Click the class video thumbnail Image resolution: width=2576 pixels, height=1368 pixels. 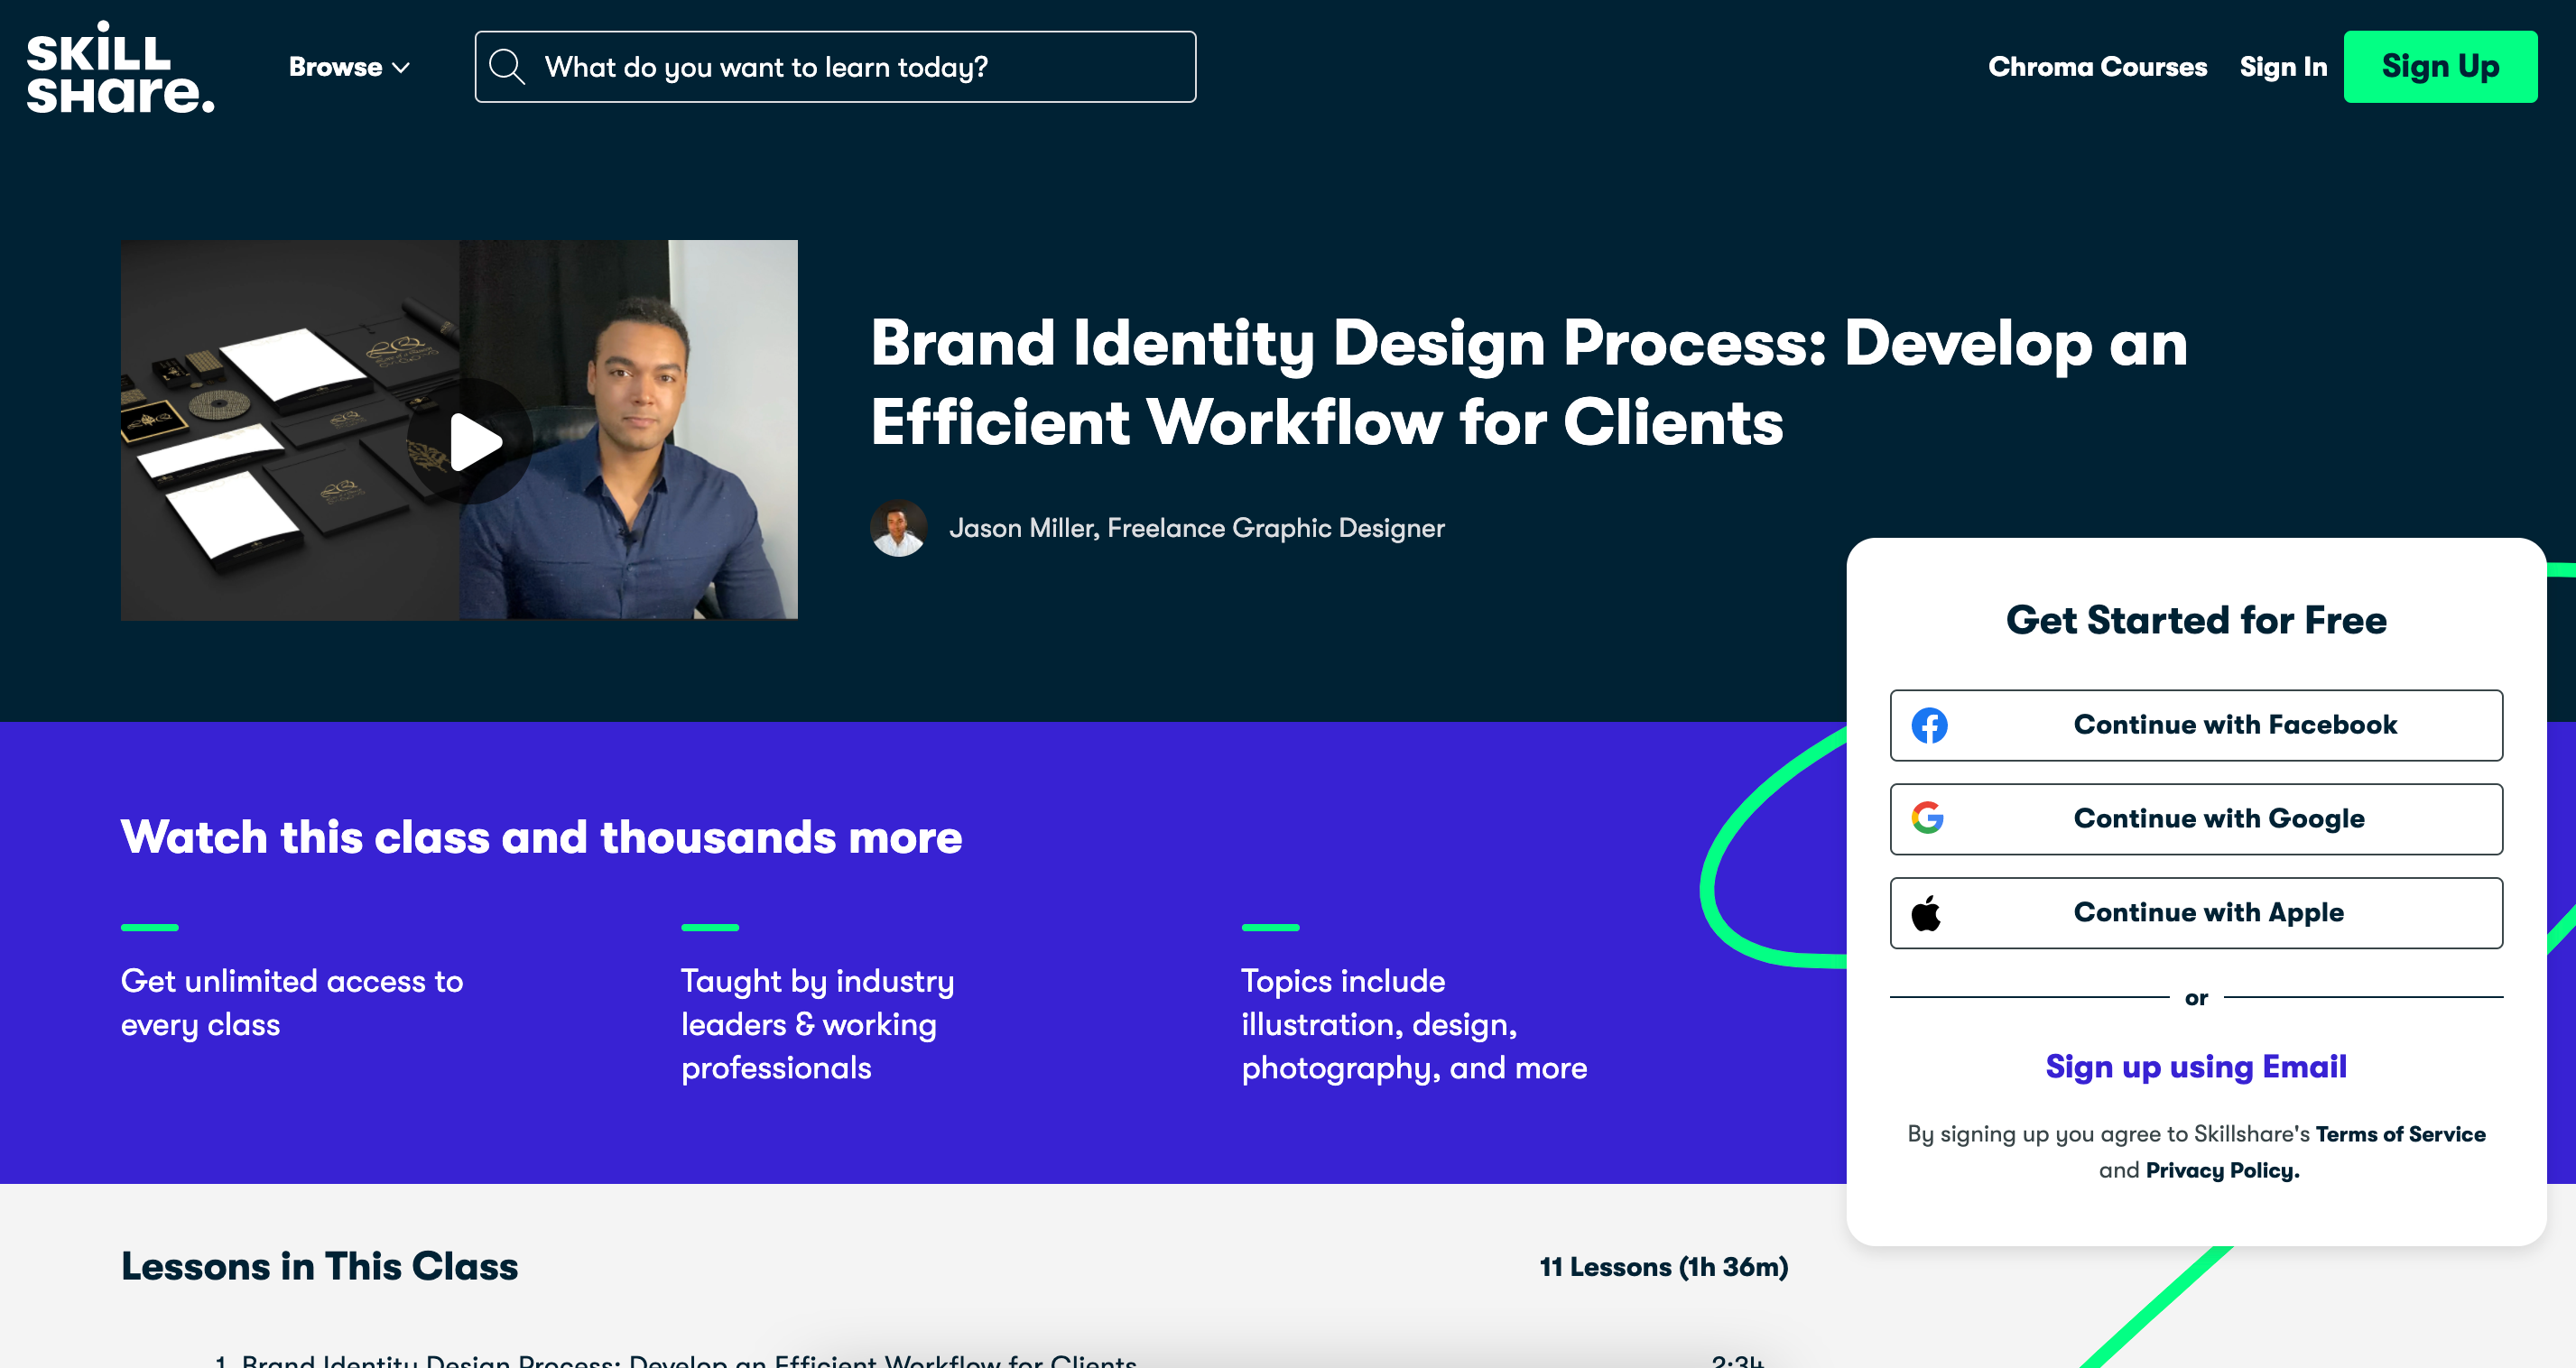tap(459, 430)
